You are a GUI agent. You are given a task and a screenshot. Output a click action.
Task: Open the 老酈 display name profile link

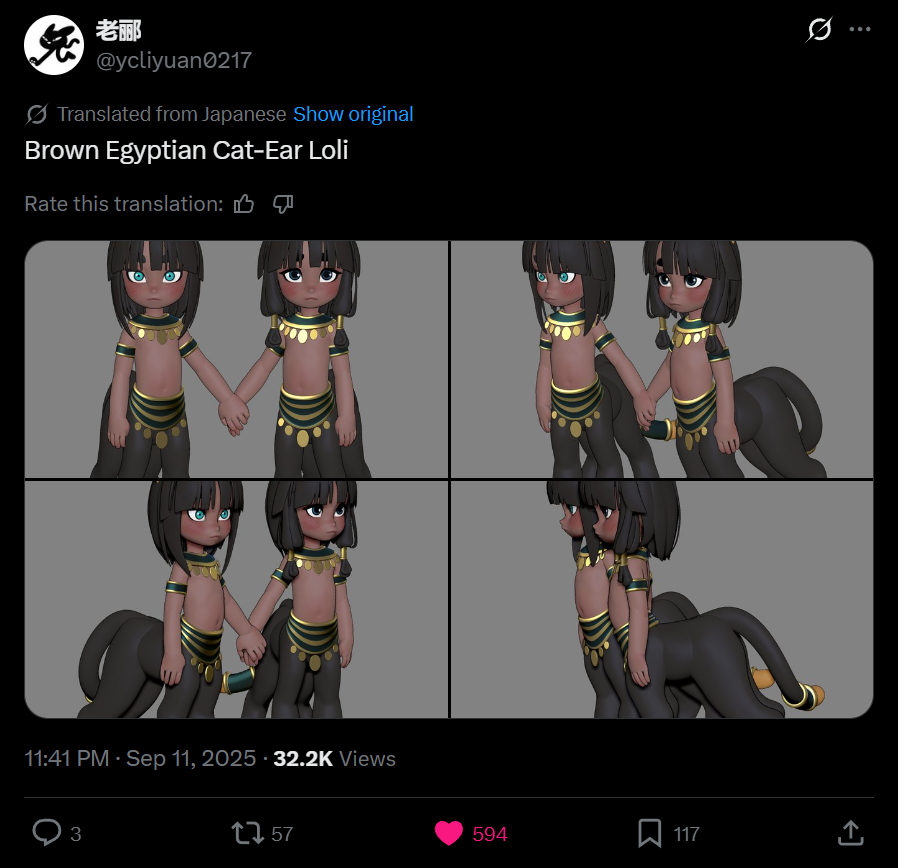[118, 30]
